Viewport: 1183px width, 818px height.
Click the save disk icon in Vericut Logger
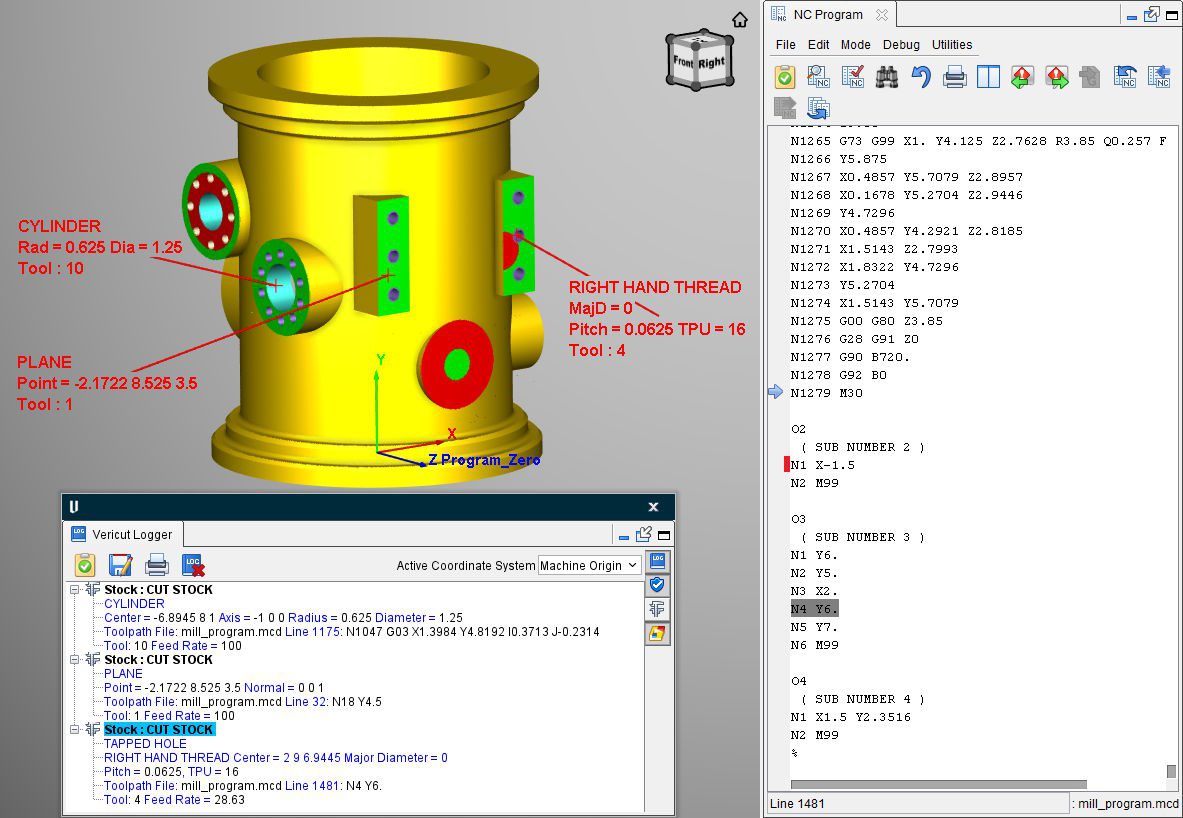(x=121, y=565)
